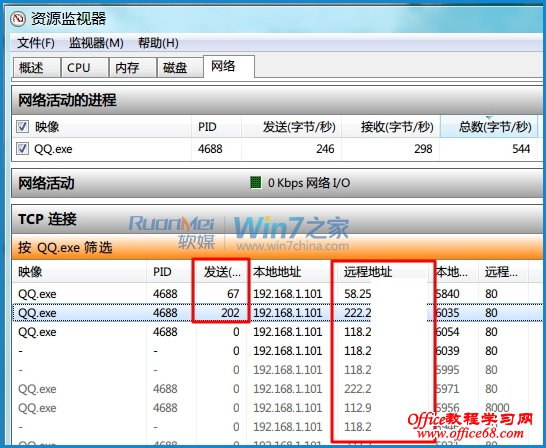Open the 帮助(H) menu

158,43
